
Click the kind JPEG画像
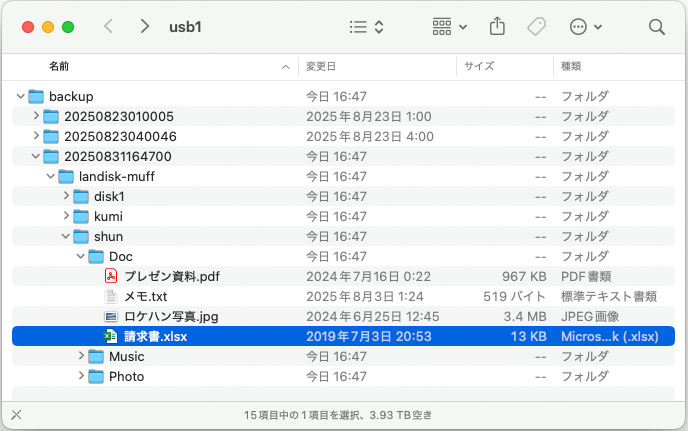(590, 316)
